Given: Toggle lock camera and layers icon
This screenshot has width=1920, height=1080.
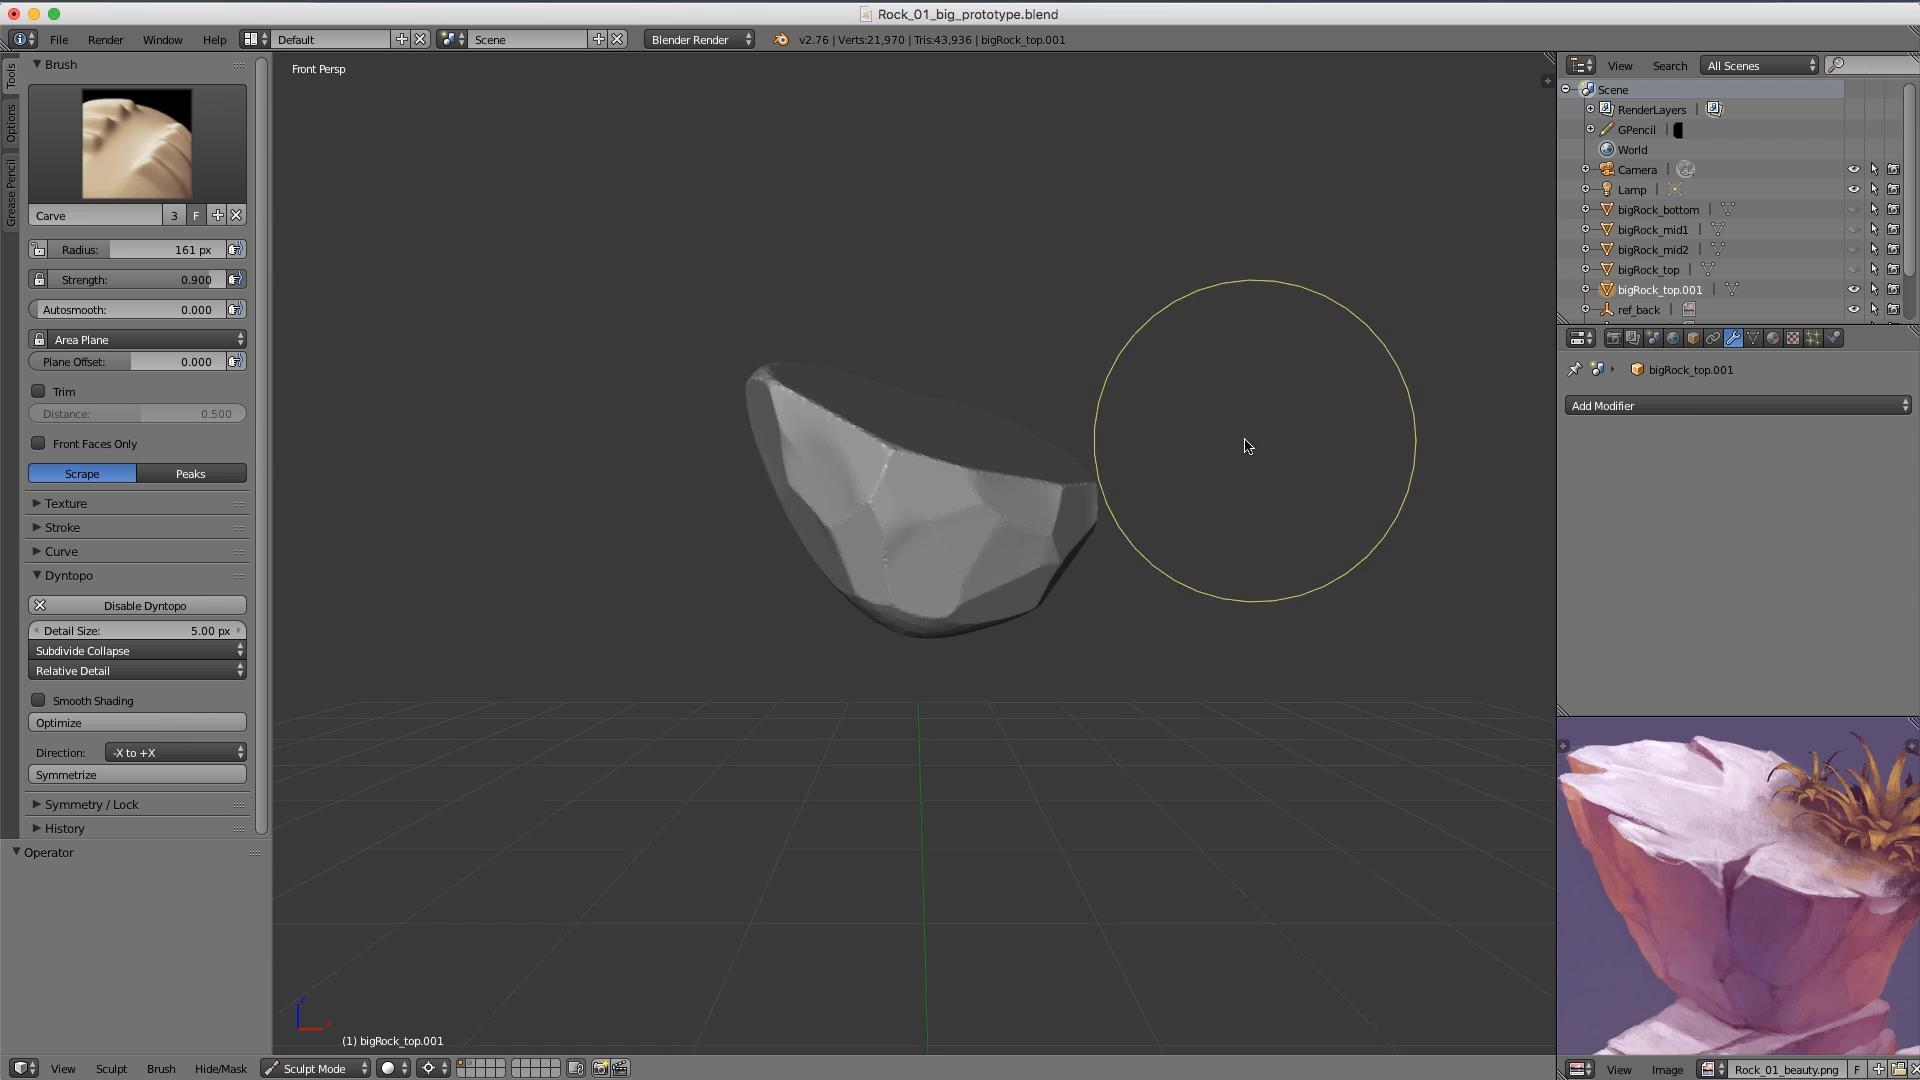Looking at the screenshot, I should [x=576, y=1068].
